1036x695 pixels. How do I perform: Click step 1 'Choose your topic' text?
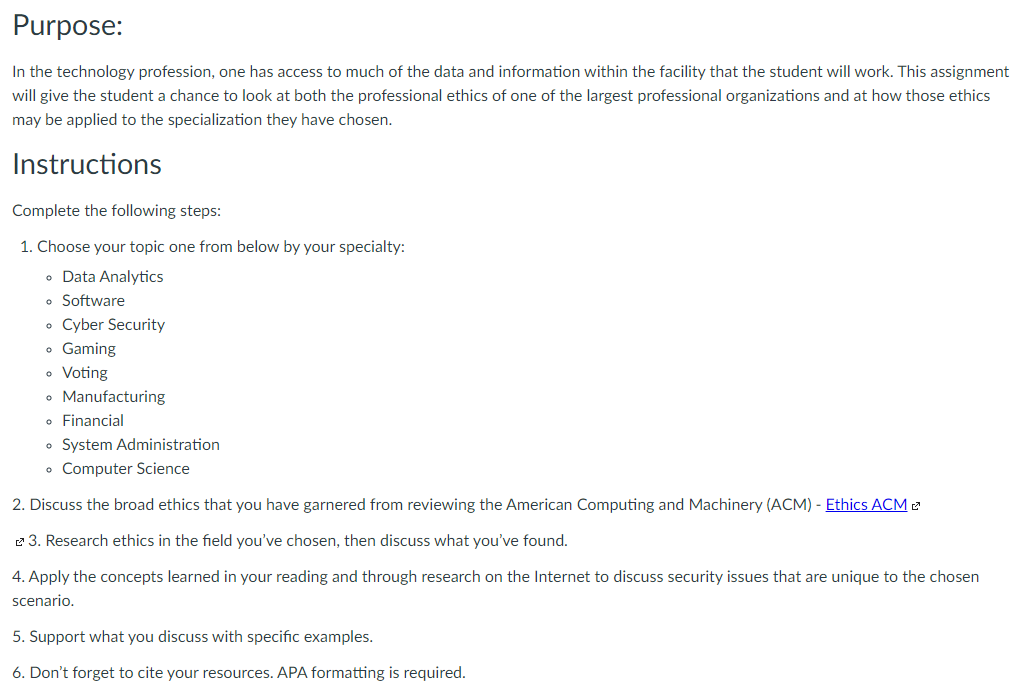[x=212, y=247]
